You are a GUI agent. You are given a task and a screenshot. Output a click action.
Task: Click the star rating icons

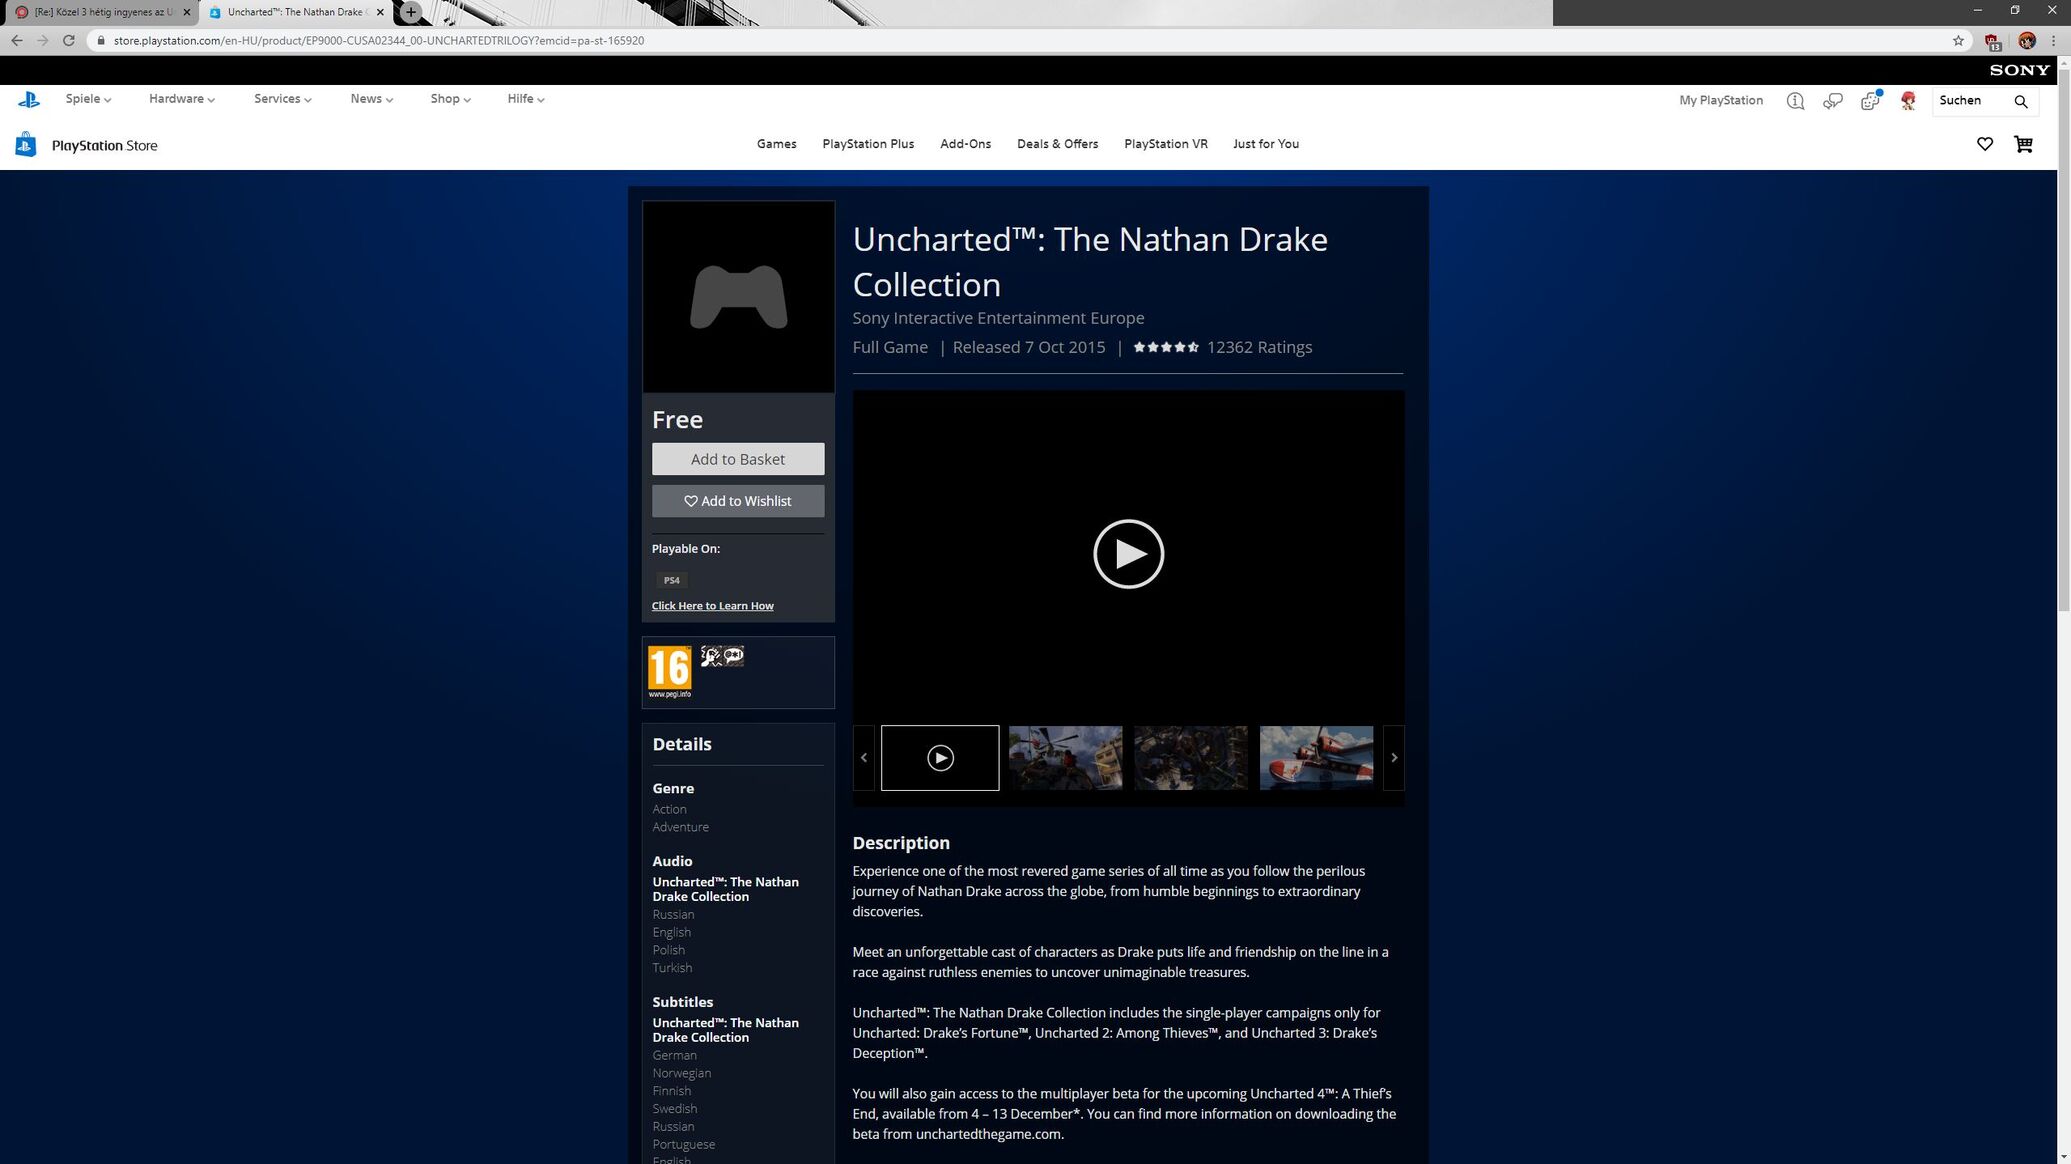click(x=1166, y=347)
